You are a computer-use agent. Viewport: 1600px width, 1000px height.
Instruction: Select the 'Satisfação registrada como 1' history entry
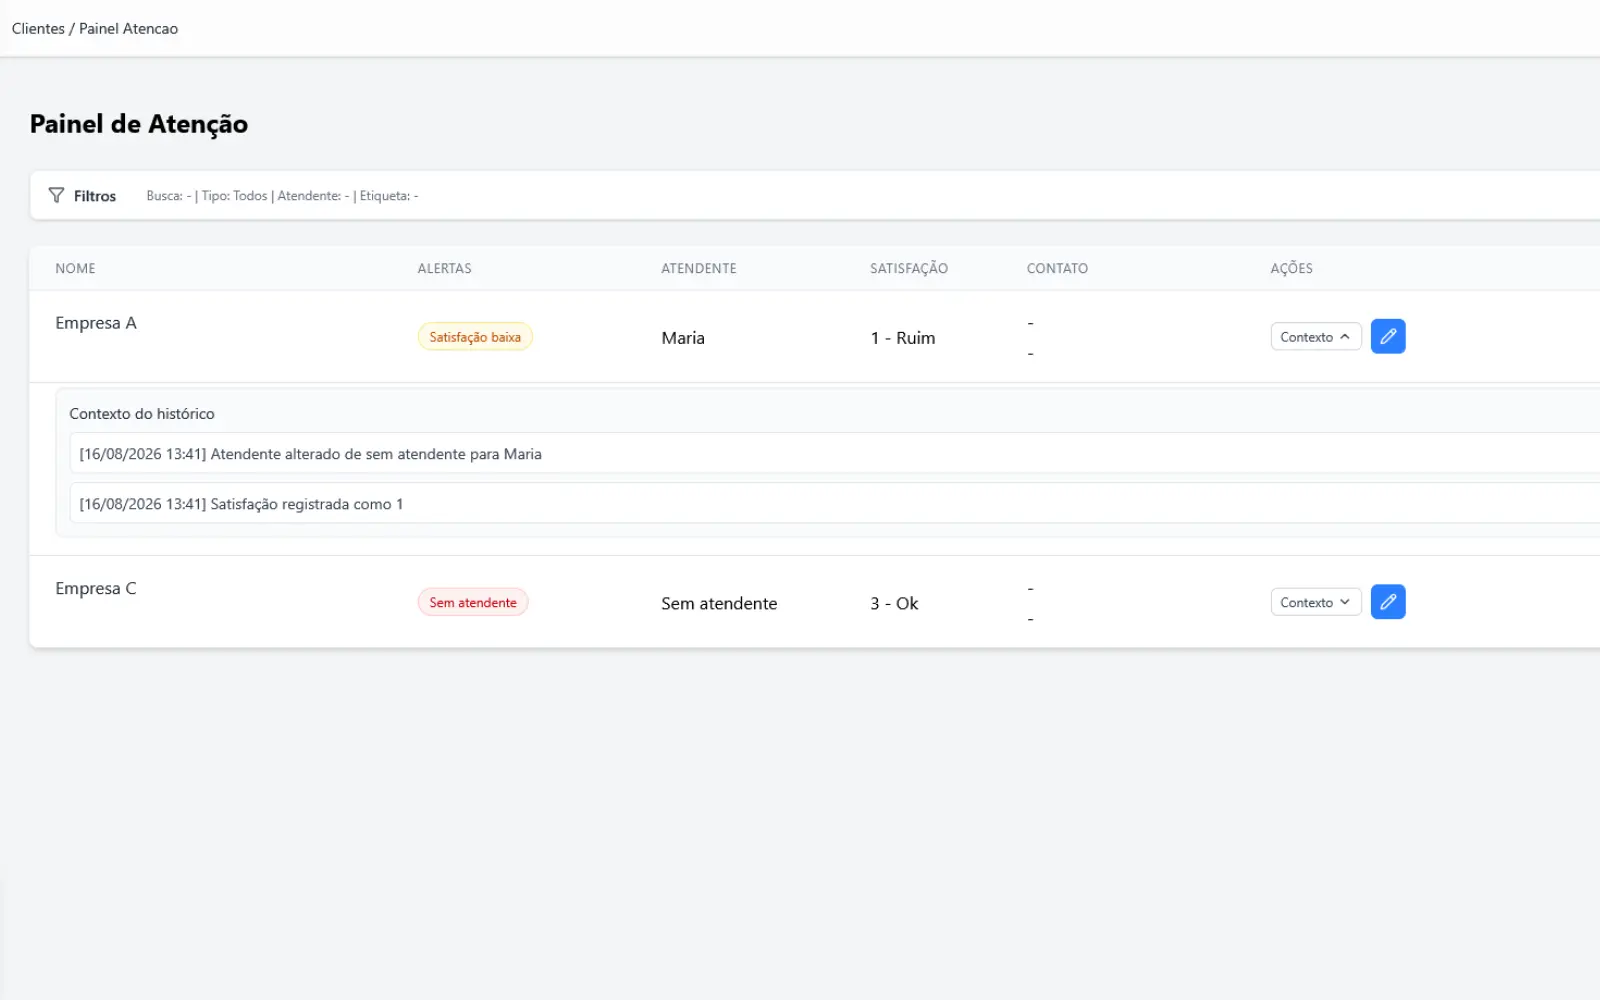coord(835,503)
